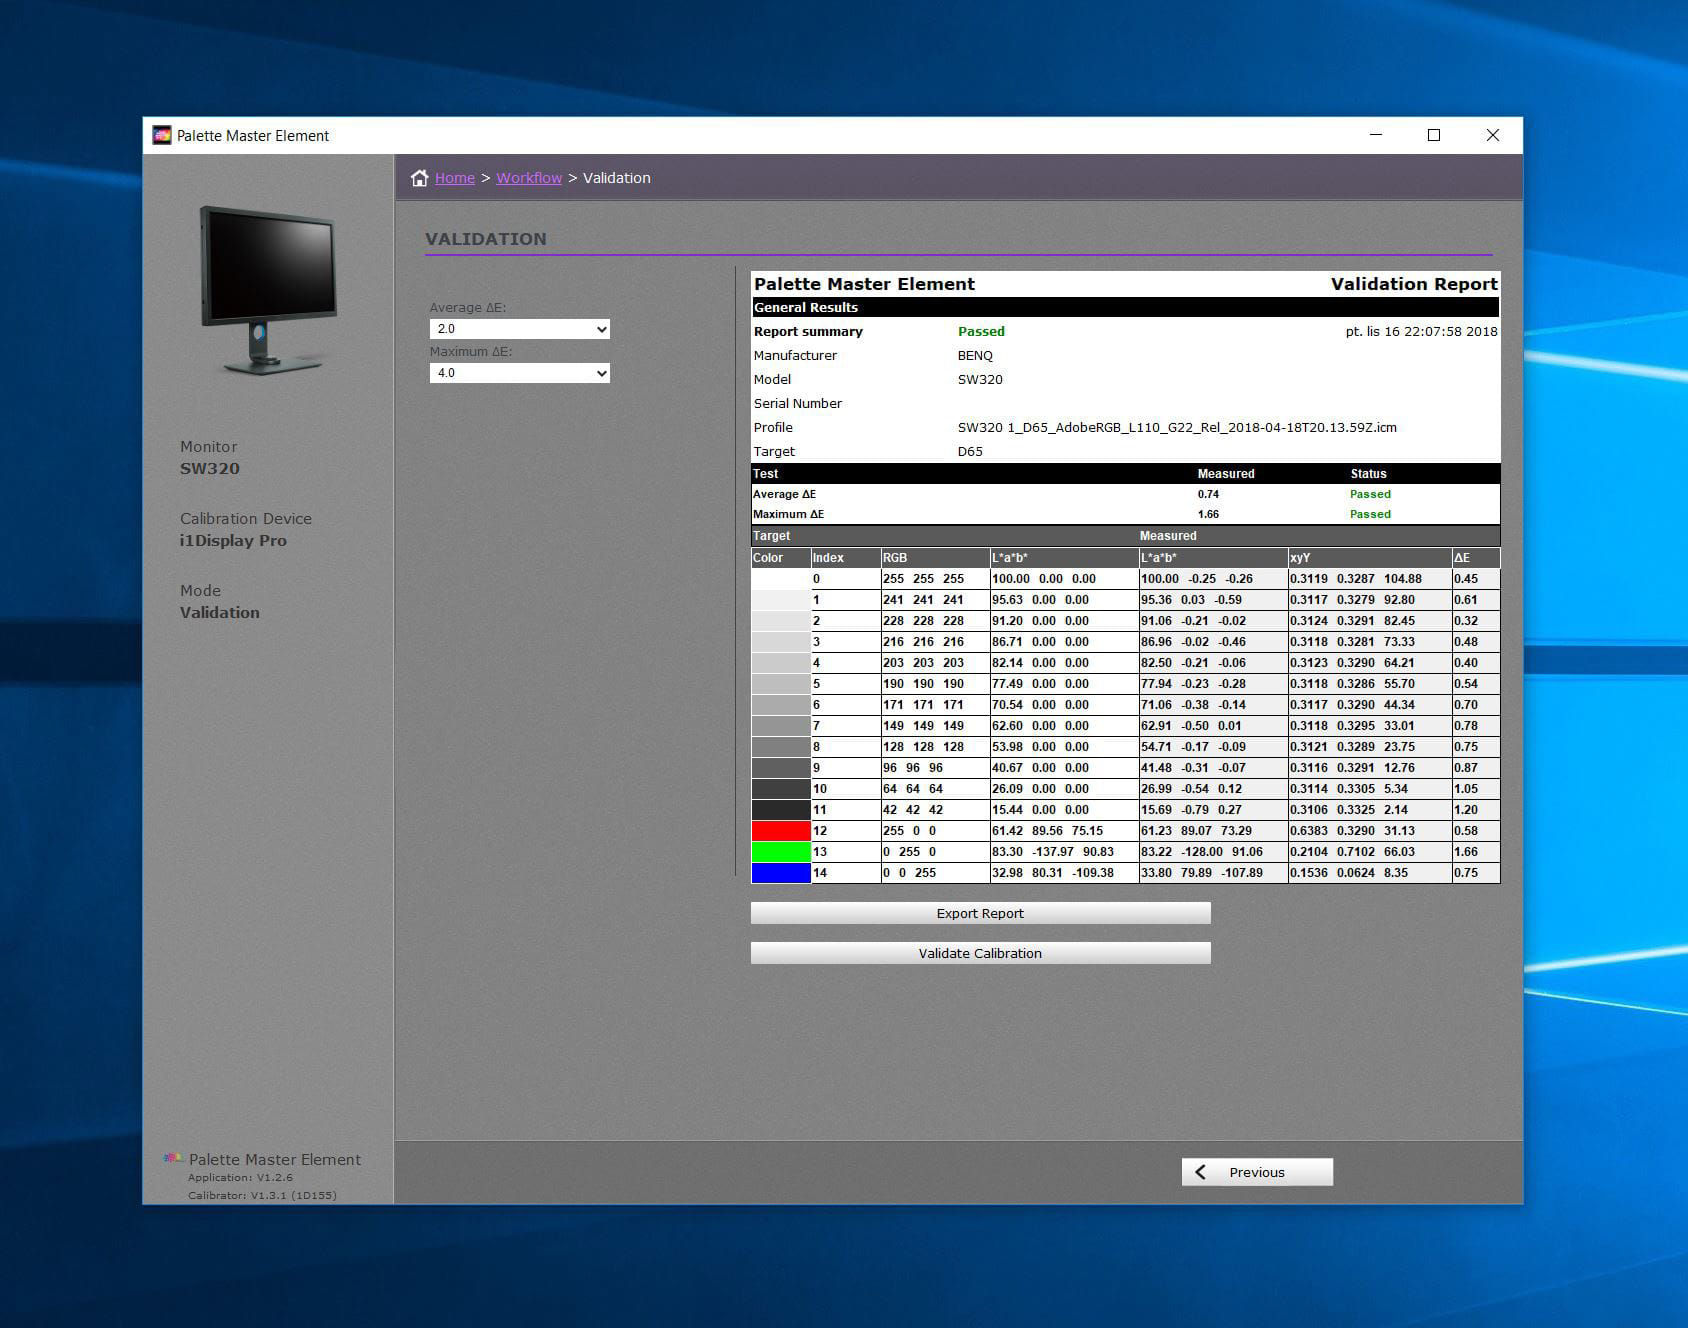Click the 'BENQ' manufacturer value
1688x1328 pixels.
pos(975,355)
